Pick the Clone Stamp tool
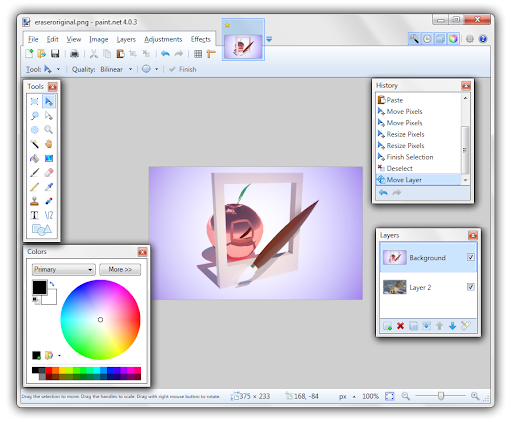512x422 pixels. (x=35, y=201)
